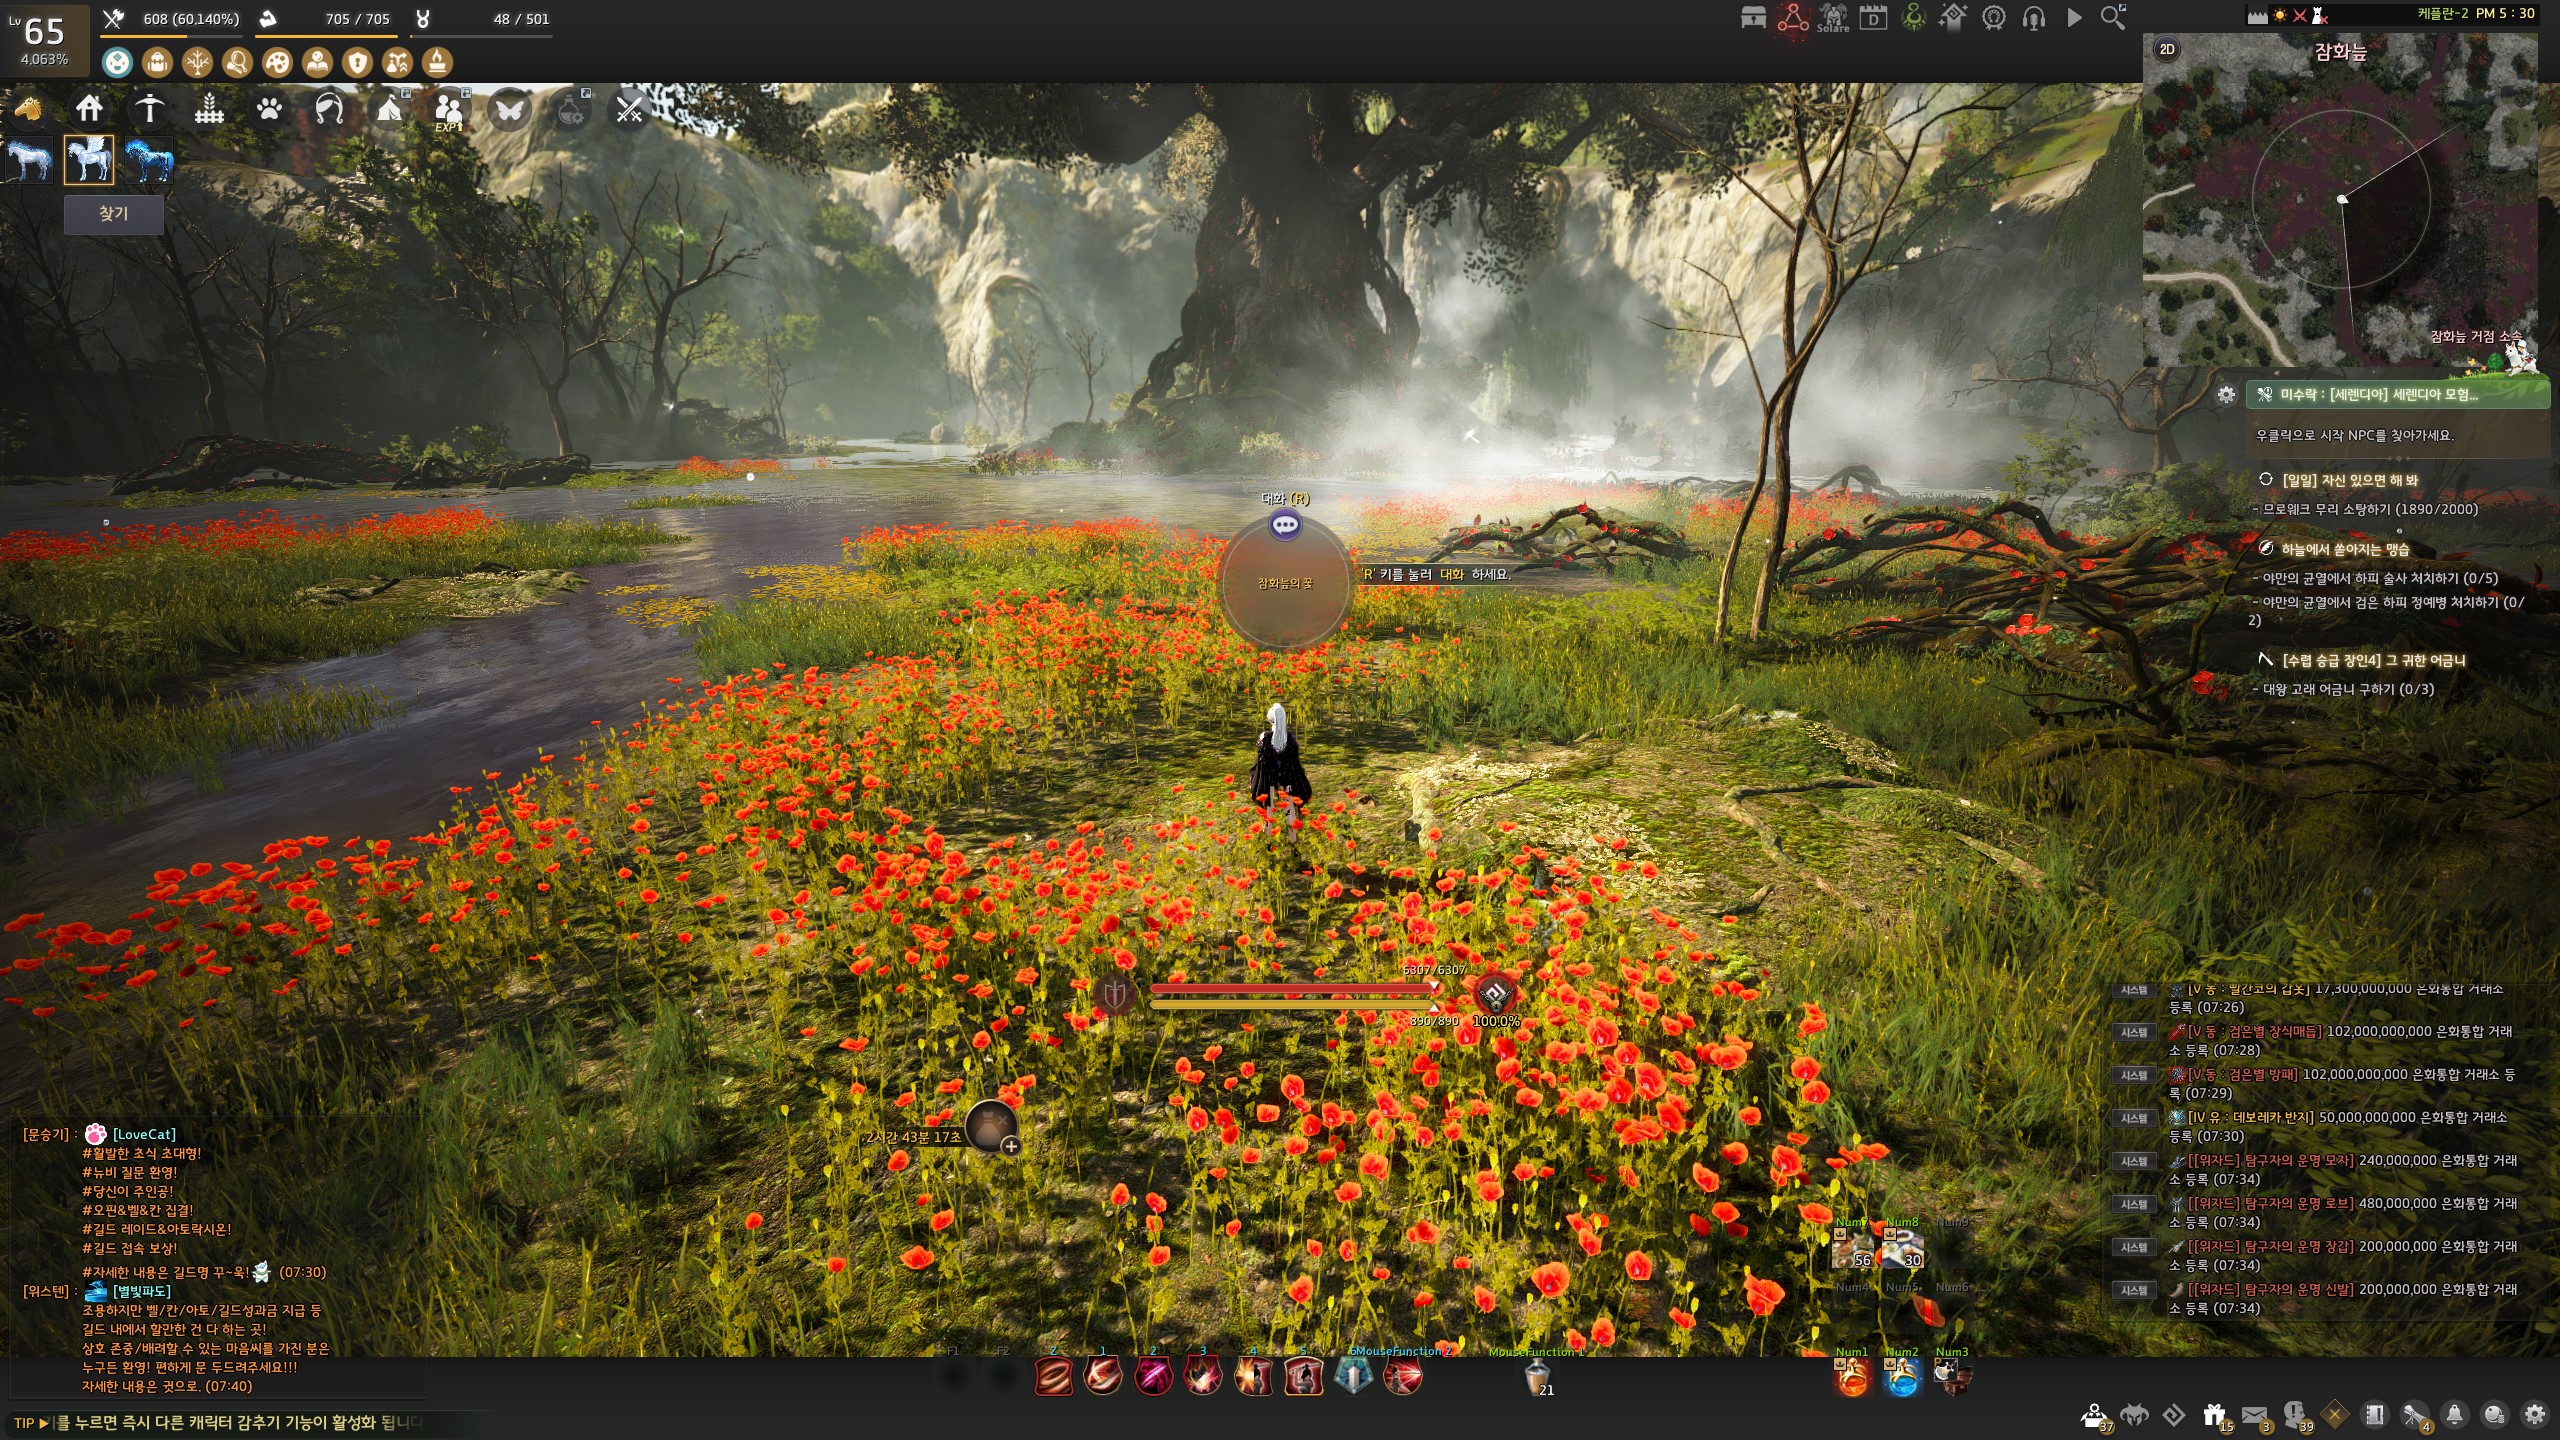Open the potion auto-use settings icon

click(571, 108)
